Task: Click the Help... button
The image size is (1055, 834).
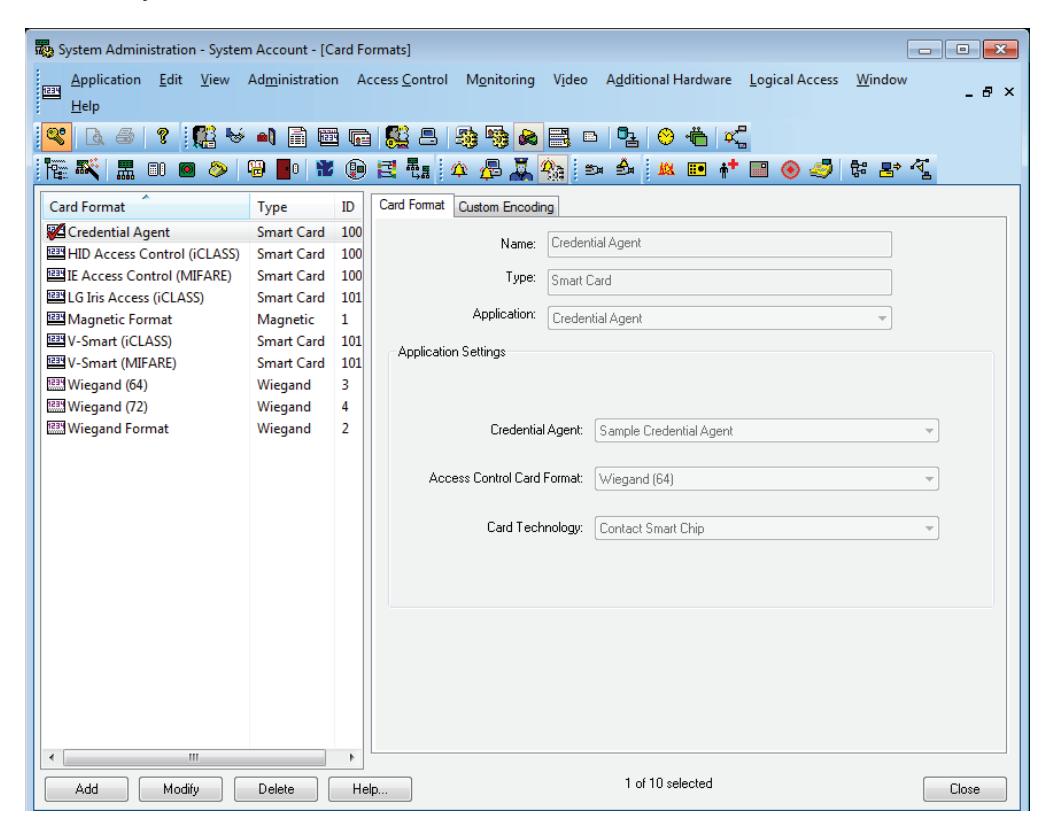Action: (369, 789)
